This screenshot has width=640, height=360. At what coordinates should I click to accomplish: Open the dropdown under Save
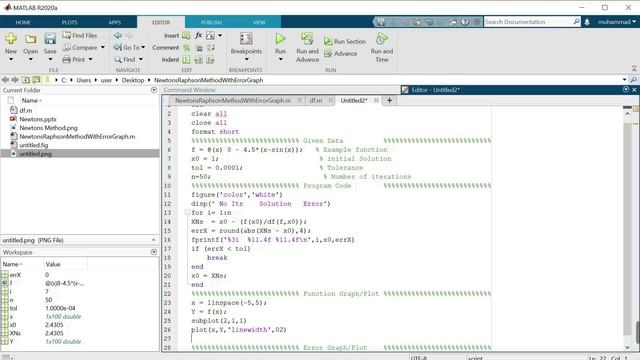point(50,60)
